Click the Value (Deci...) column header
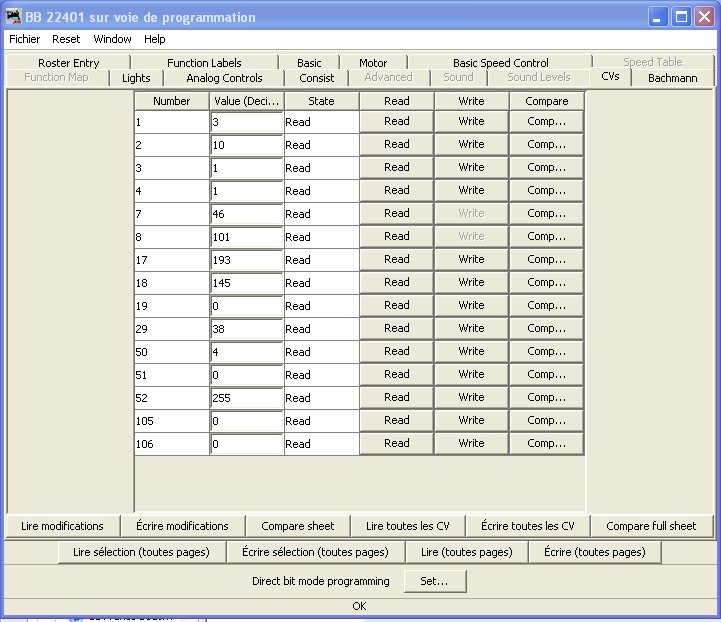 point(246,101)
